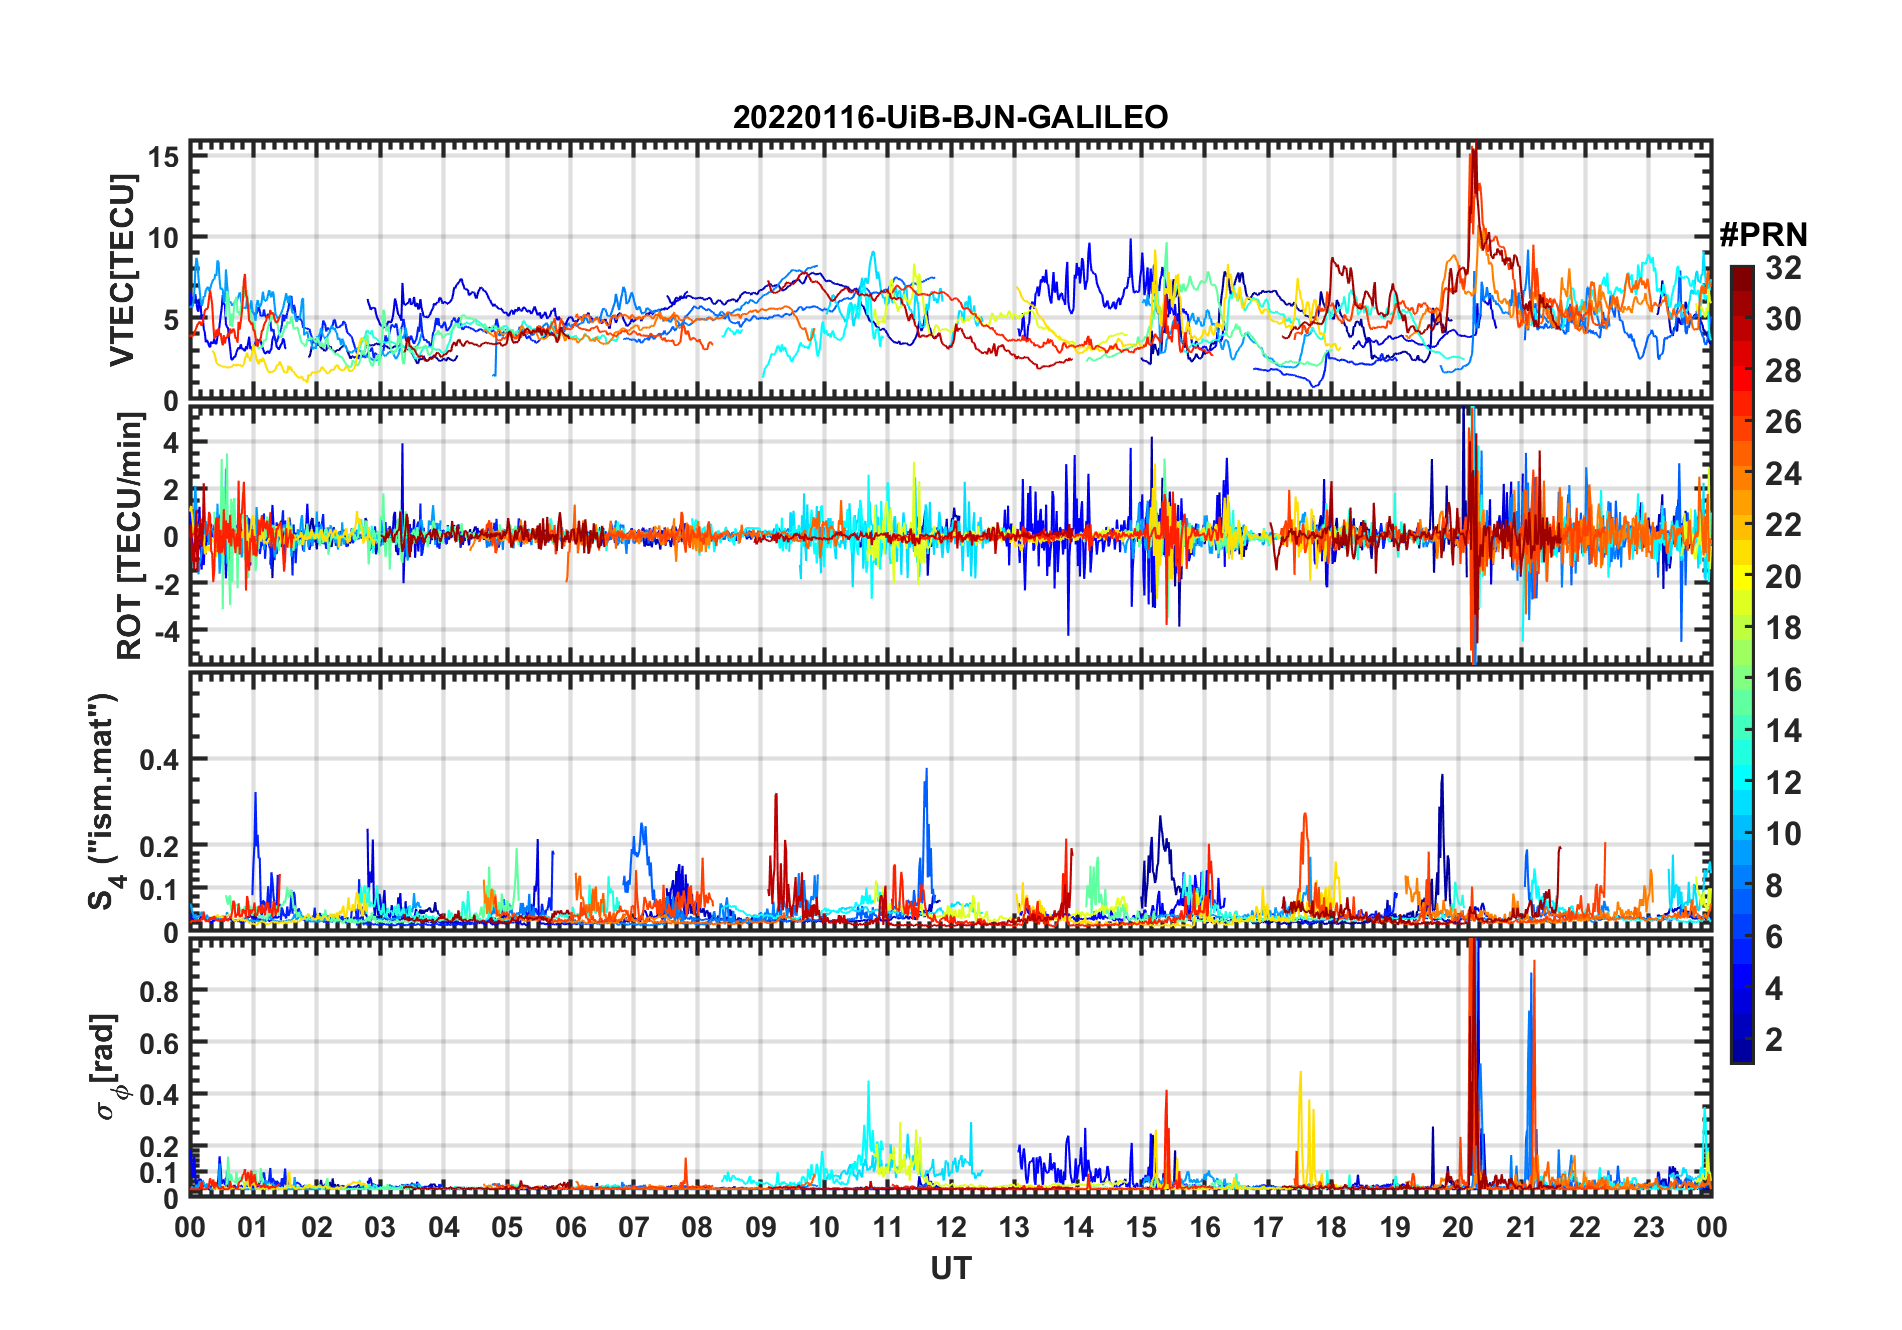Select x-axis hour label 13
Screen dimensions: 1902x1330
1014,1227
